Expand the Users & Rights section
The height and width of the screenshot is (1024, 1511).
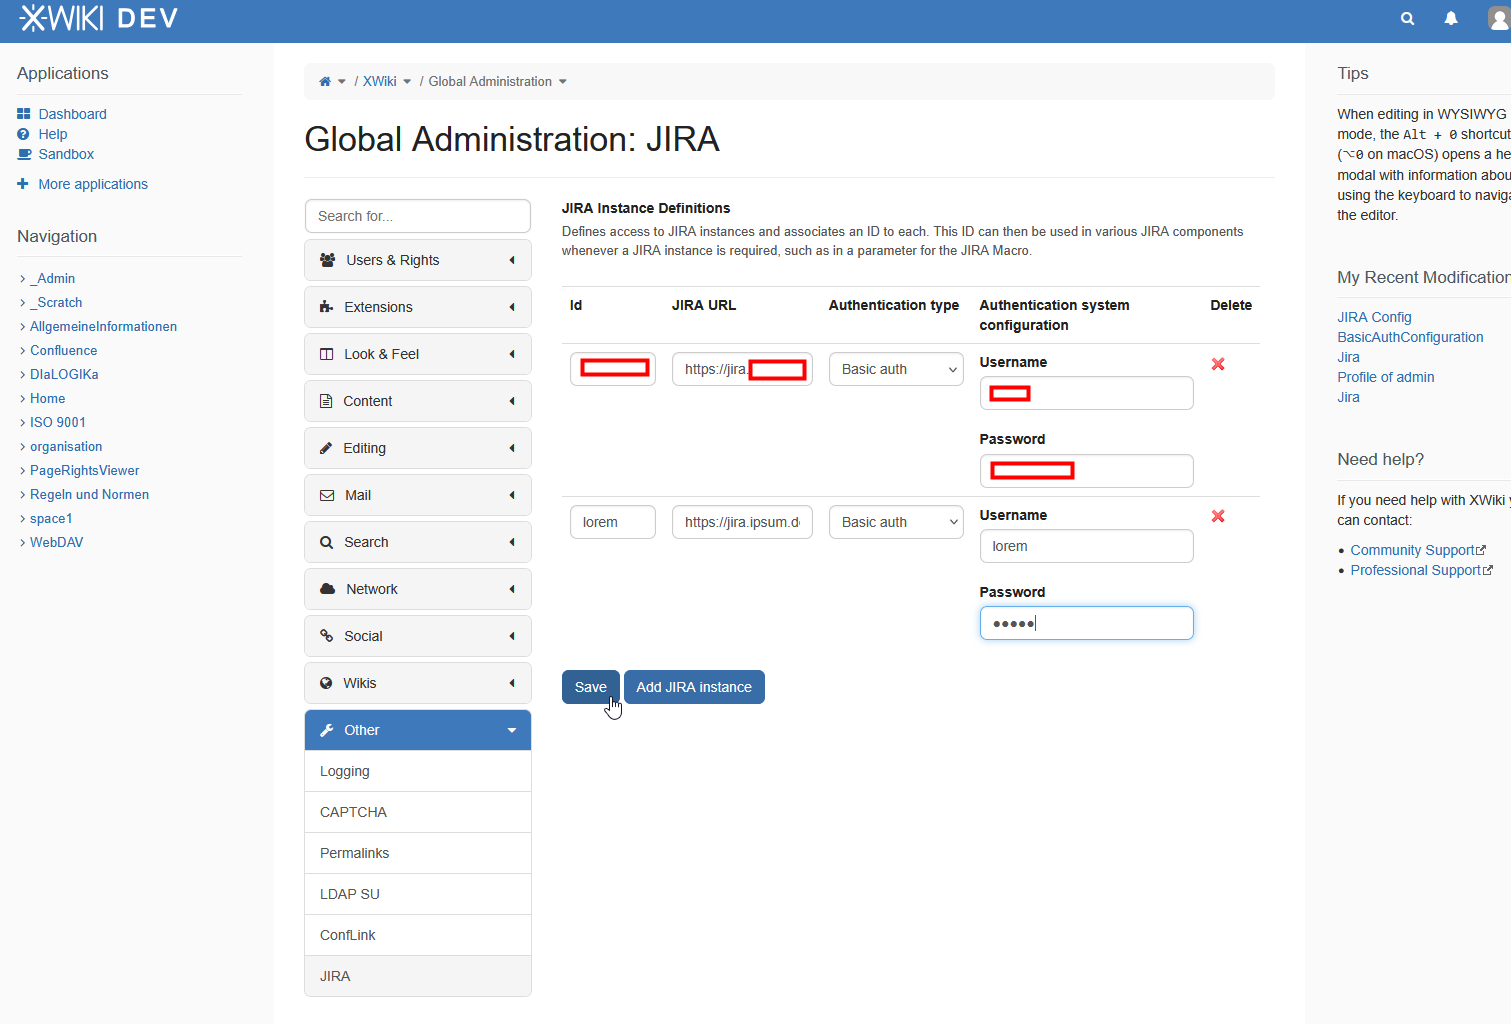[x=418, y=260]
